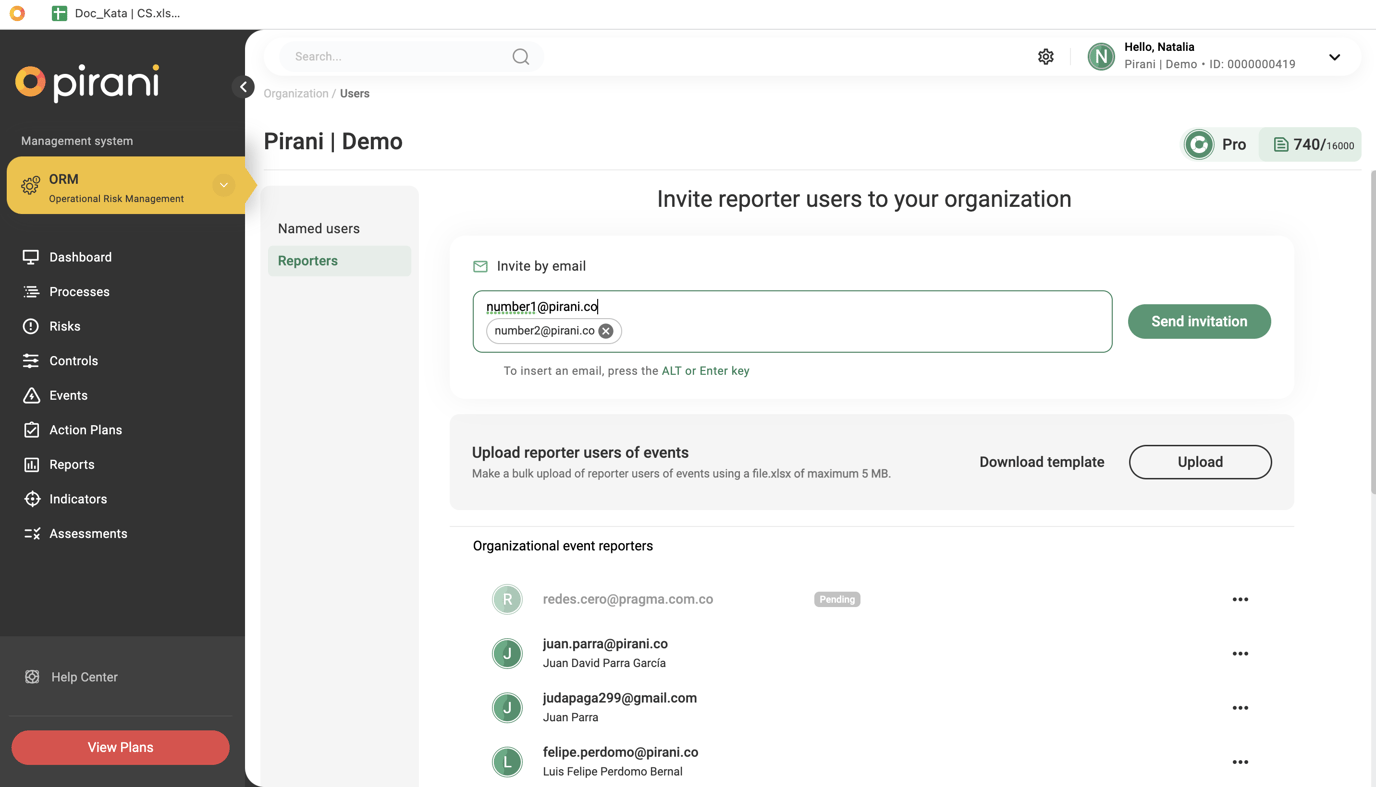Click the Send invitation button
Screen dimensions: 1376x787
[1199, 321]
